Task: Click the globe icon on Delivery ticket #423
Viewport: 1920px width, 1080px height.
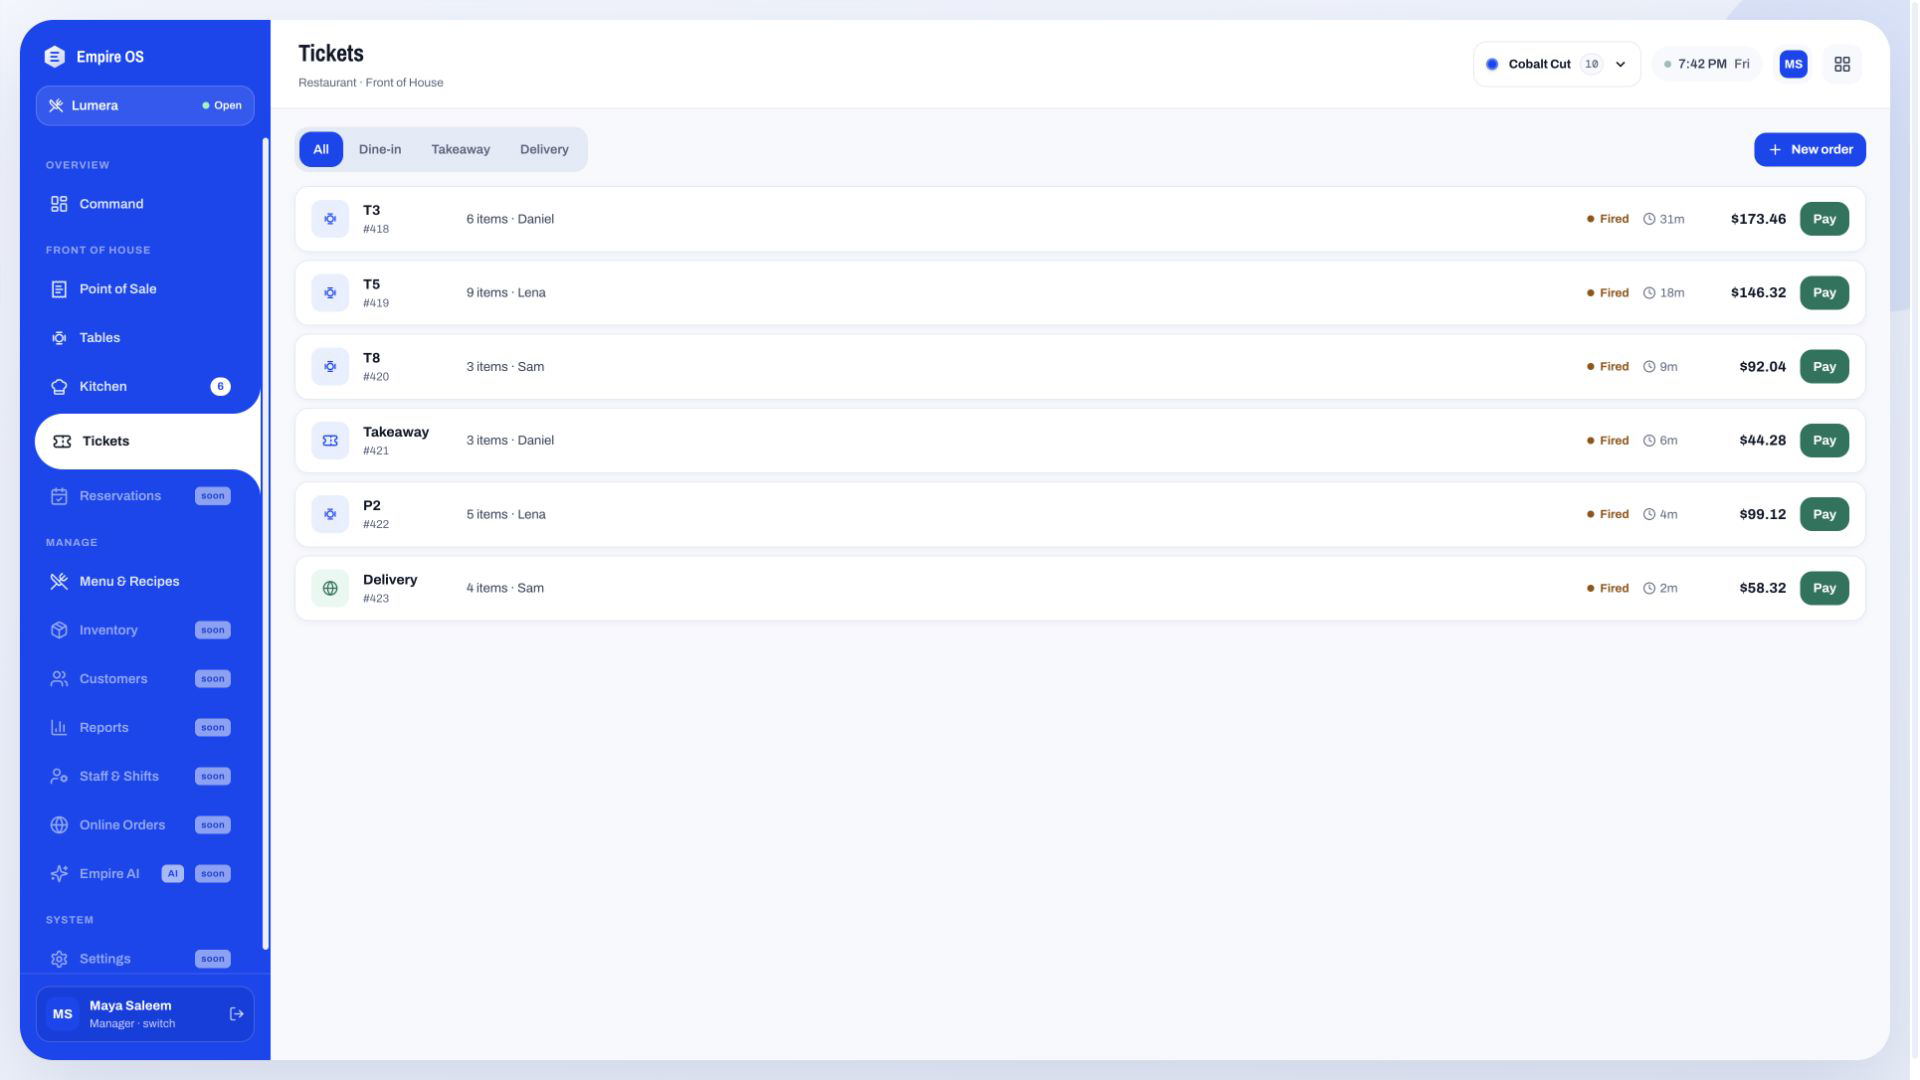Action: (330, 588)
